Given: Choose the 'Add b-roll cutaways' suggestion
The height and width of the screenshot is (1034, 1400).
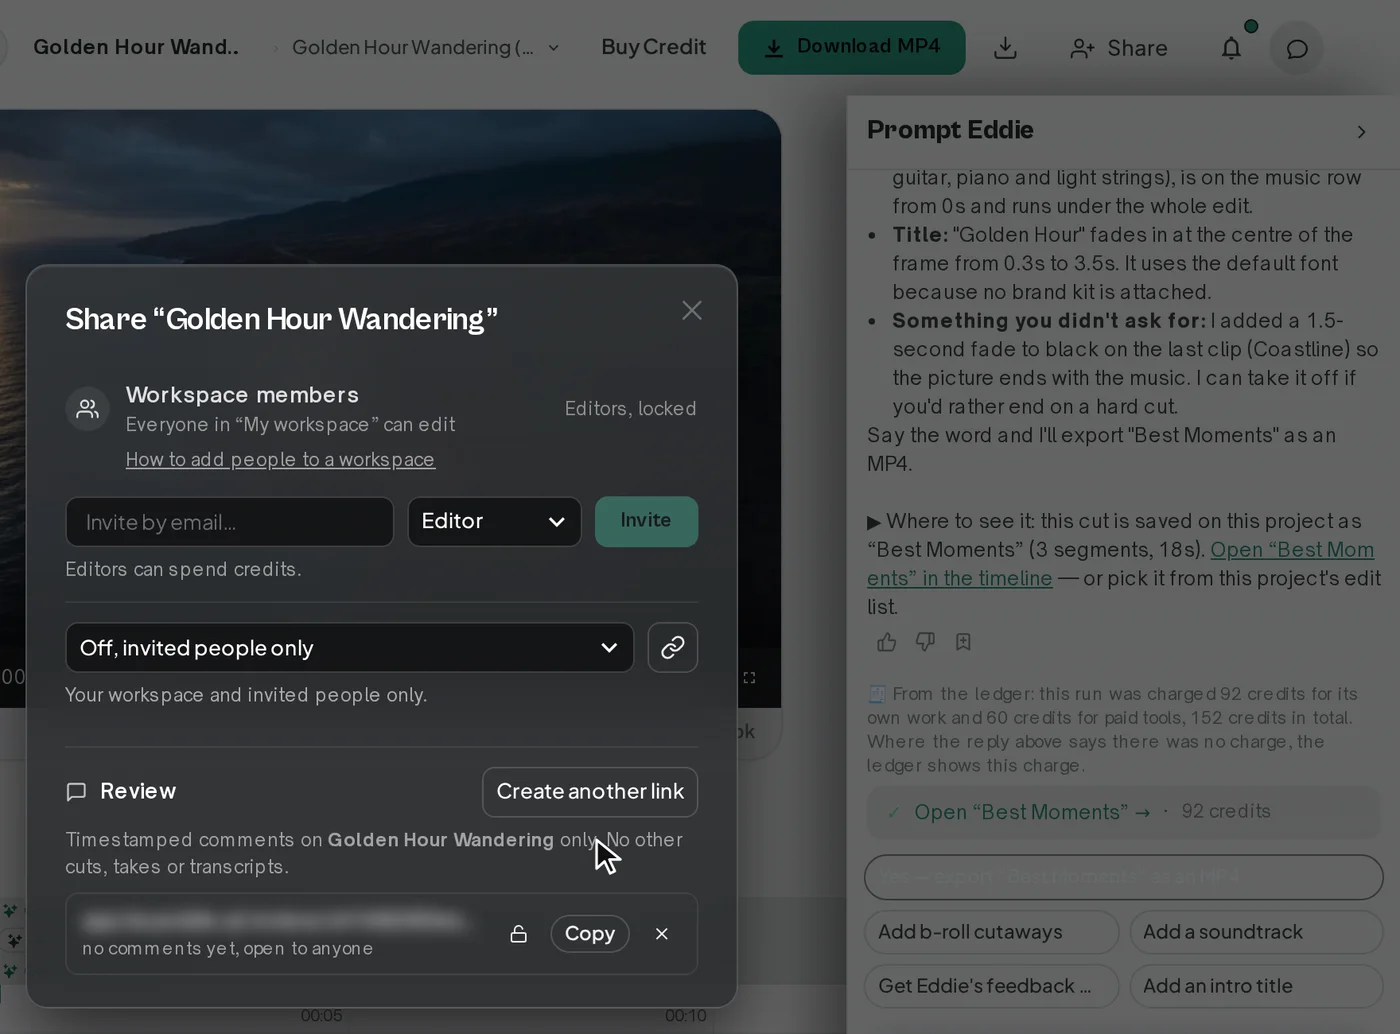Looking at the screenshot, I should coord(991,931).
